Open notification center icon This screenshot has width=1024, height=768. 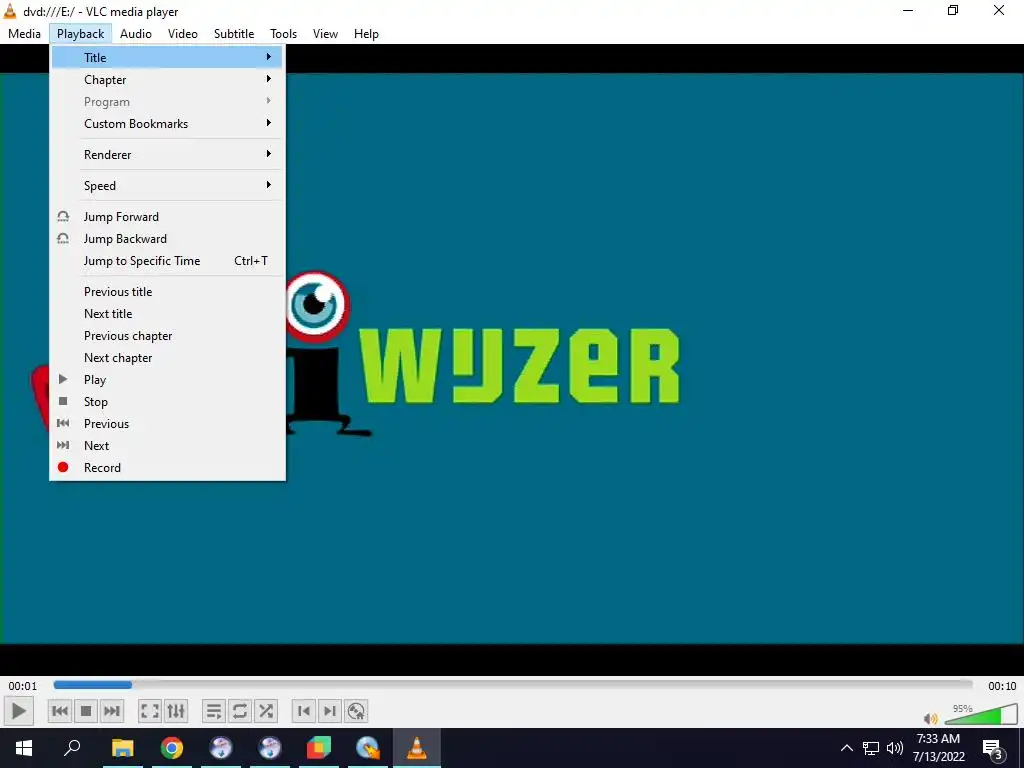click(x=993, y=749)
